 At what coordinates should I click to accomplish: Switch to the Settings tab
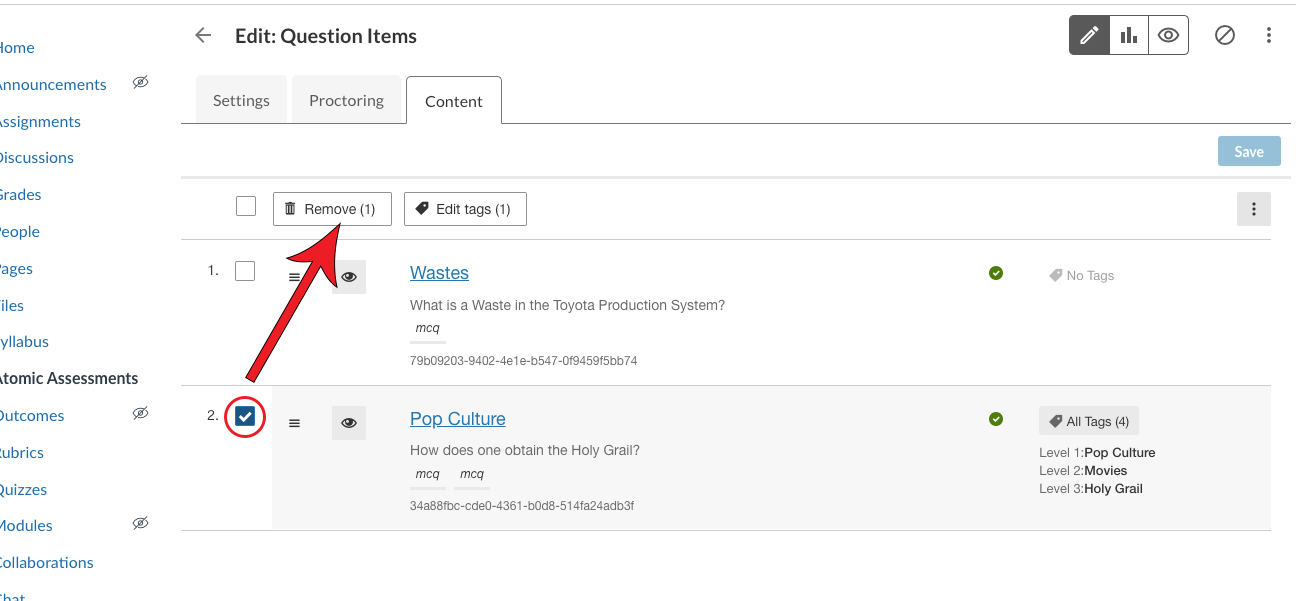241,99
